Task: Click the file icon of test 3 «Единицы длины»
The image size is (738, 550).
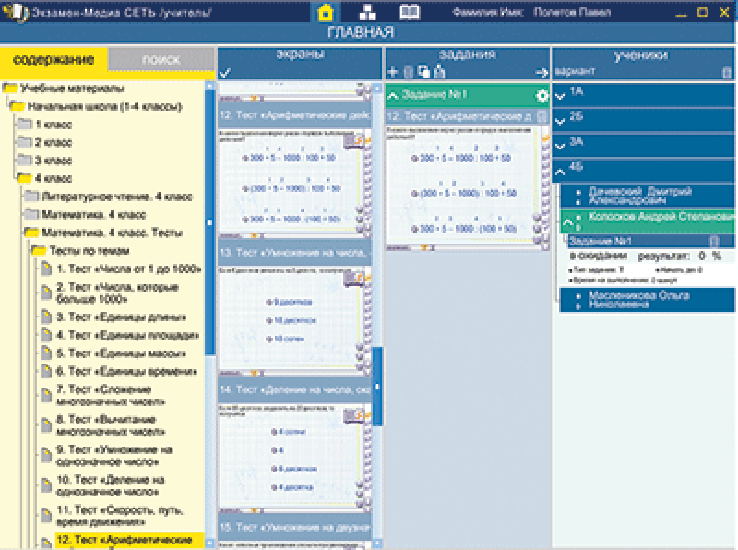Action: [x=46, y=317]
